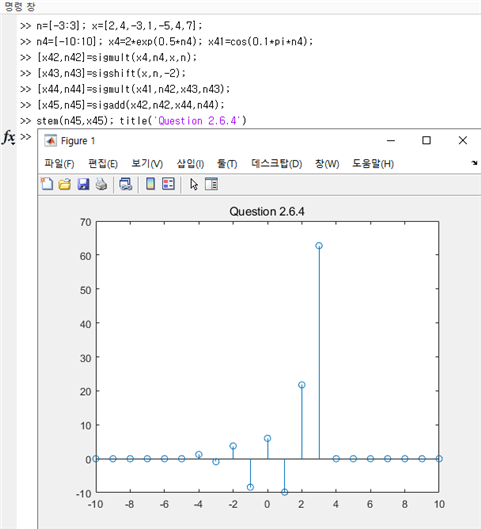The image size is (481, 529).
Task: Click the command line 'n=[-3:3]; x=[2,4,-3,1,-5,4,7];'
Action: click(119, 26)
